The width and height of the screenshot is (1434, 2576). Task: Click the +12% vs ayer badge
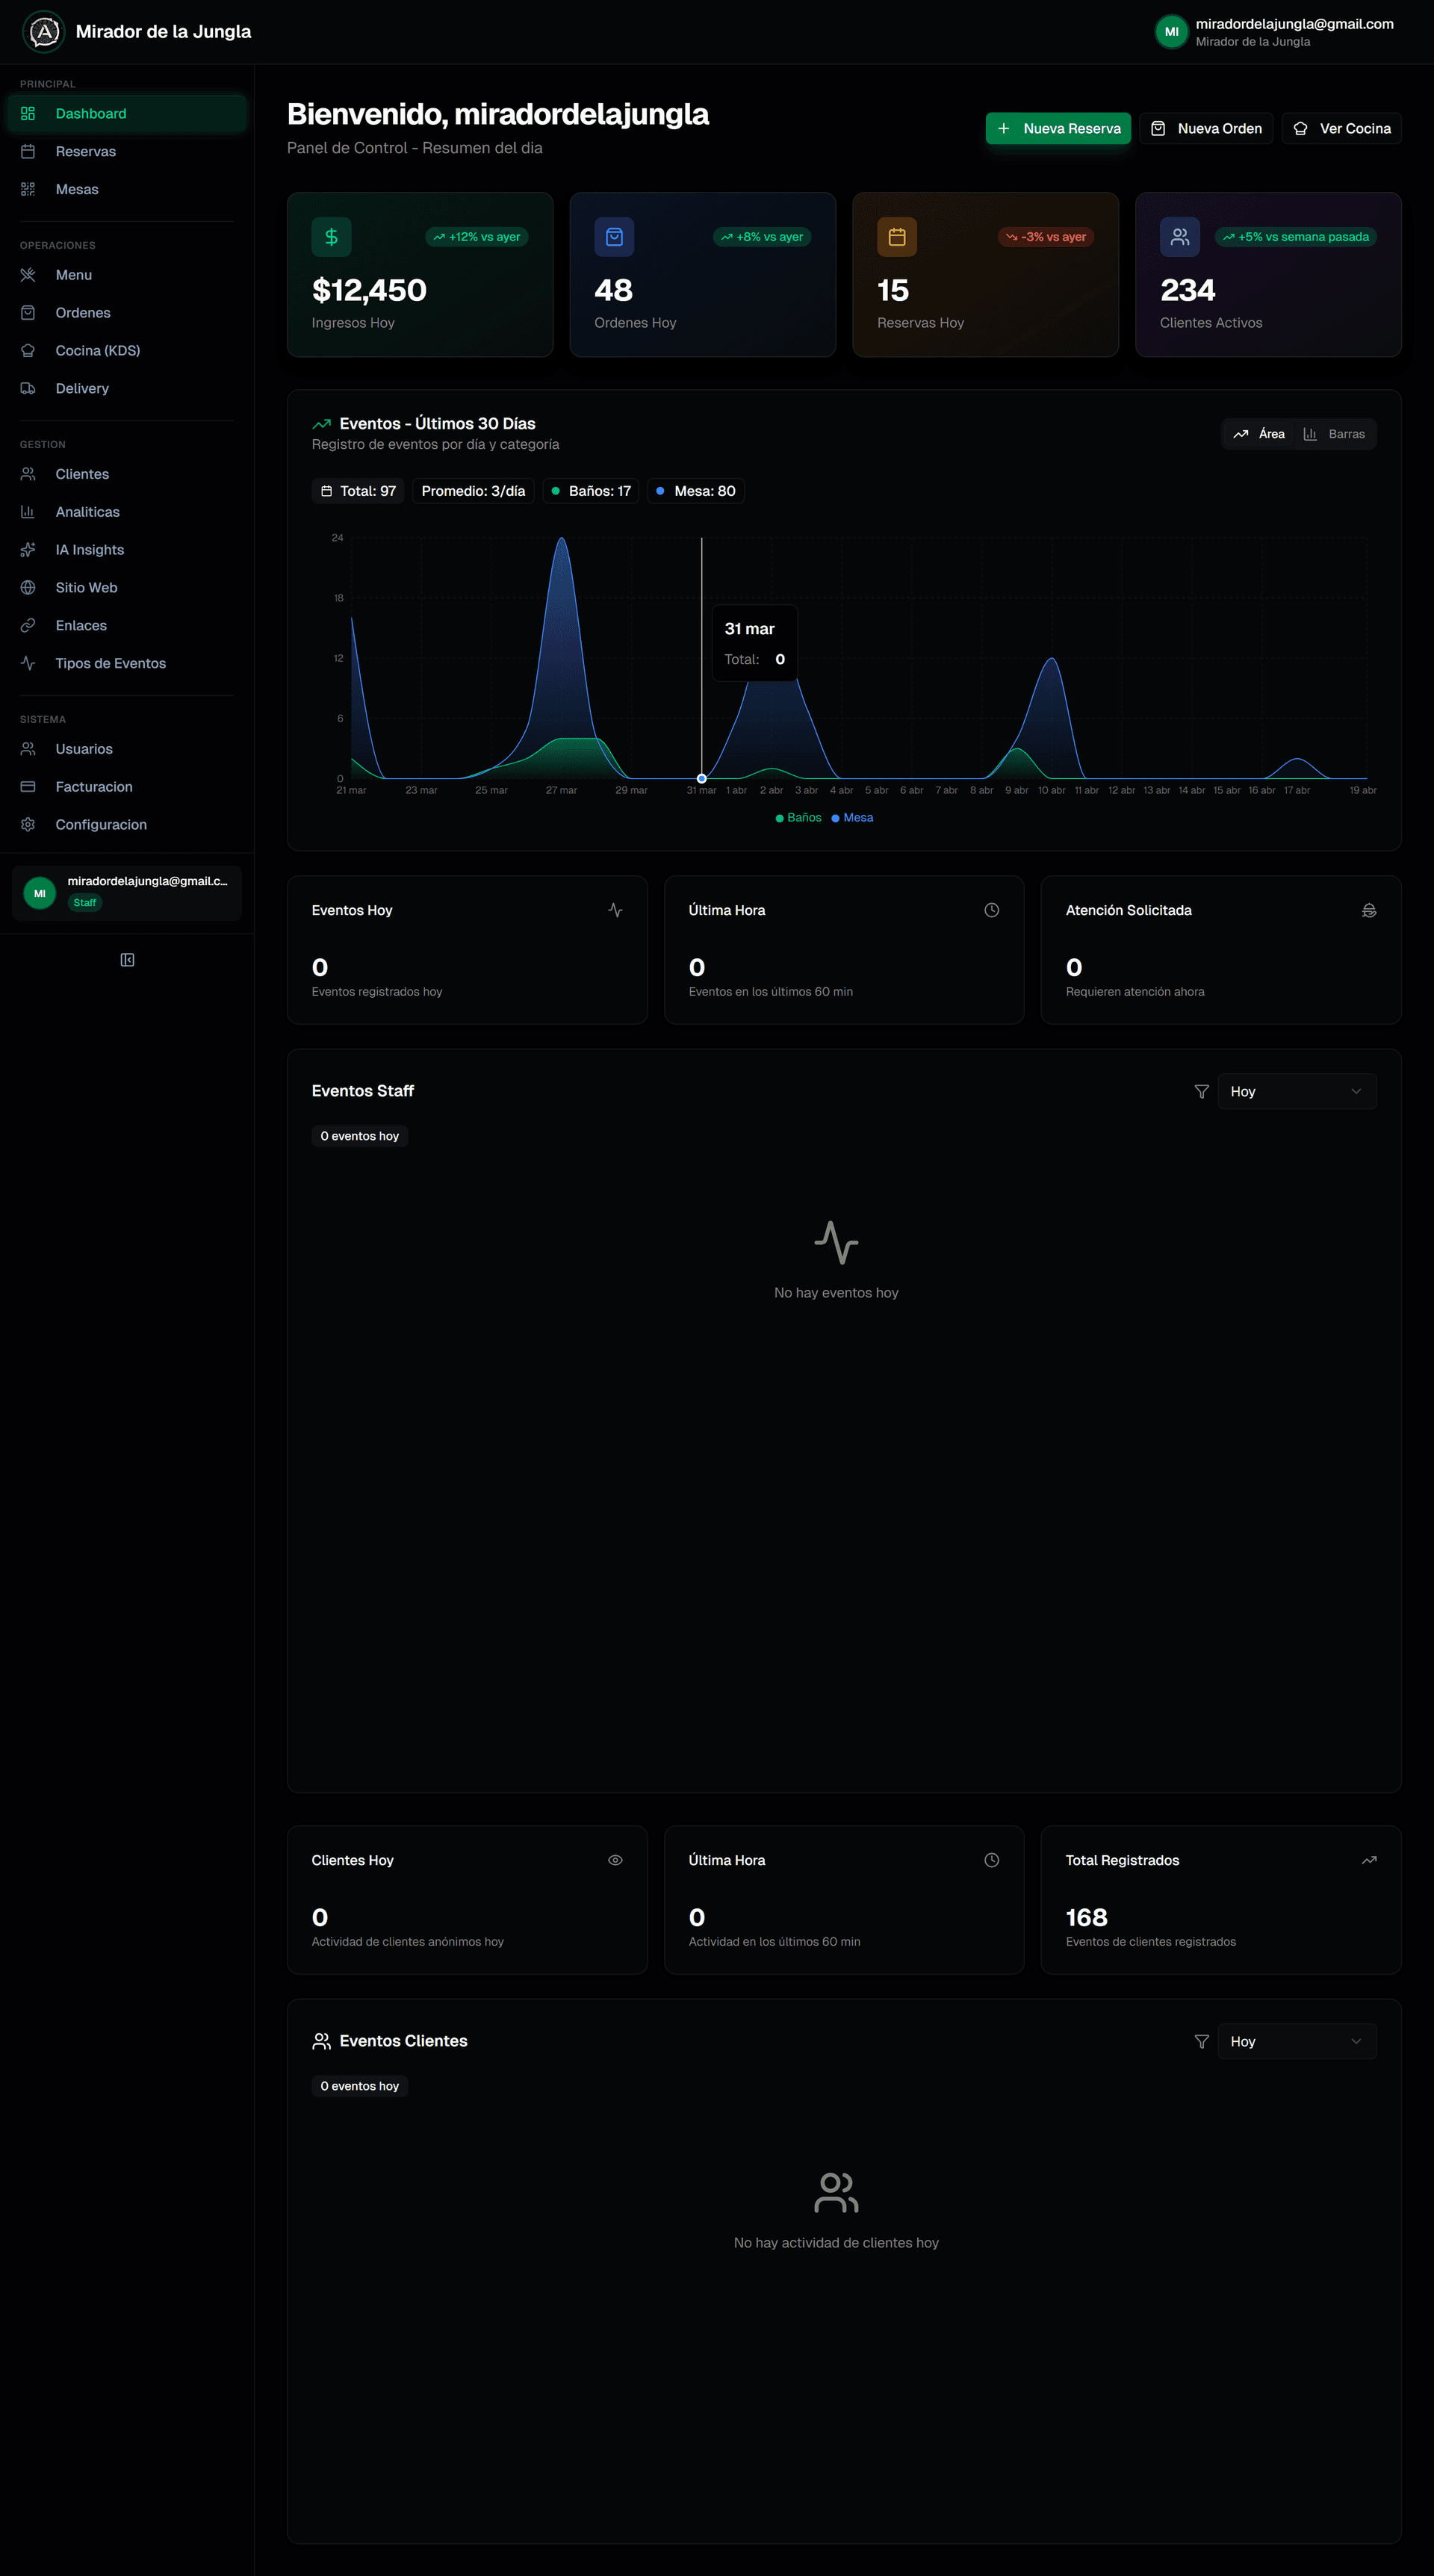click(477, 237)
